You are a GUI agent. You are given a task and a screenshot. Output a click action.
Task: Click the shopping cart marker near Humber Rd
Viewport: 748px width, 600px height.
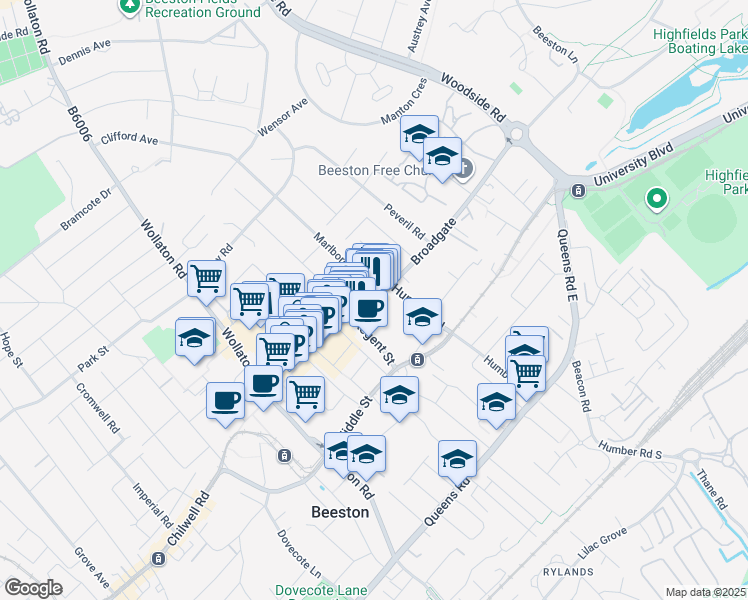coord(526,373)
